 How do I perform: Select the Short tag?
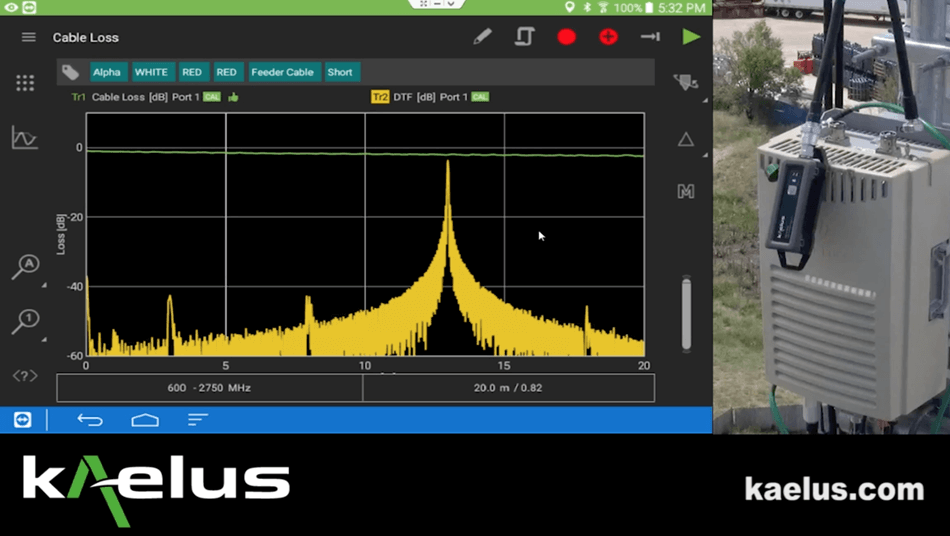pos(340,72)
